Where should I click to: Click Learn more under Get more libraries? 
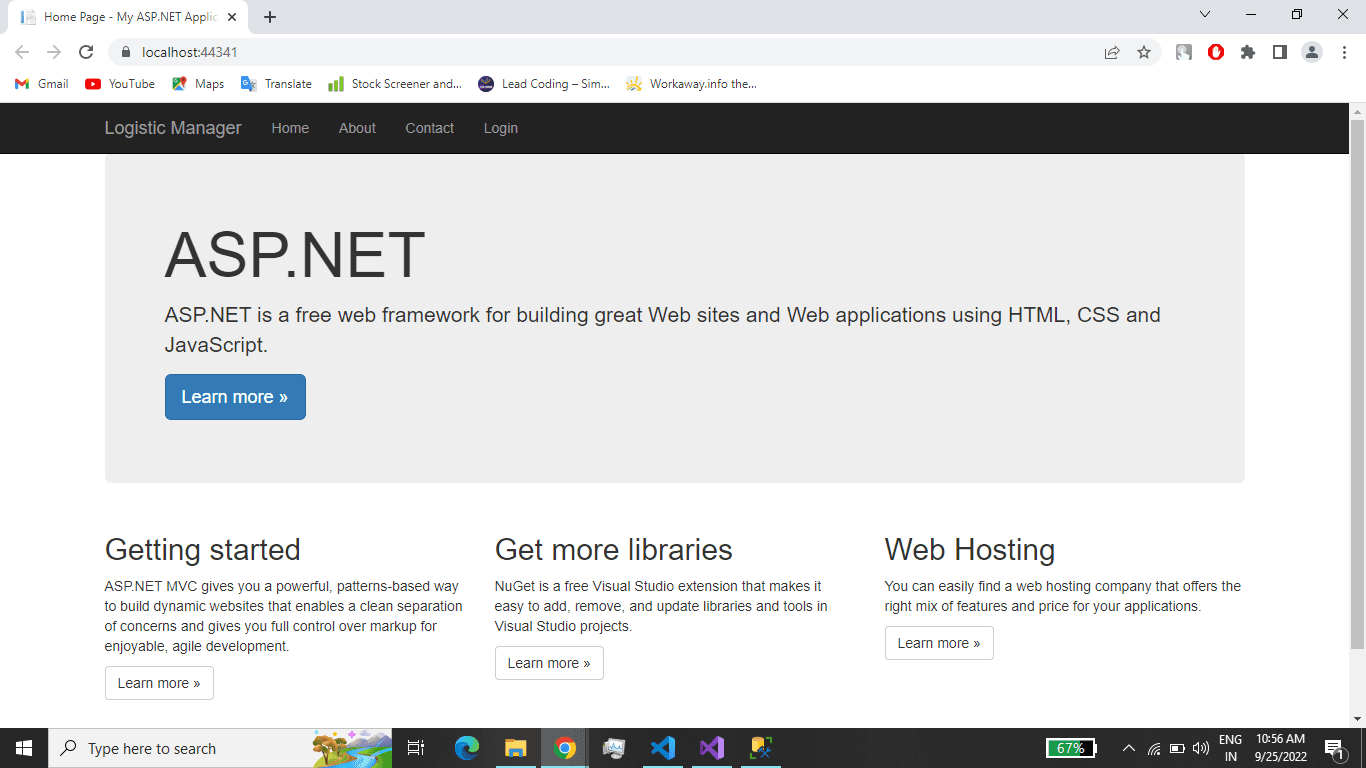point(549,663)
